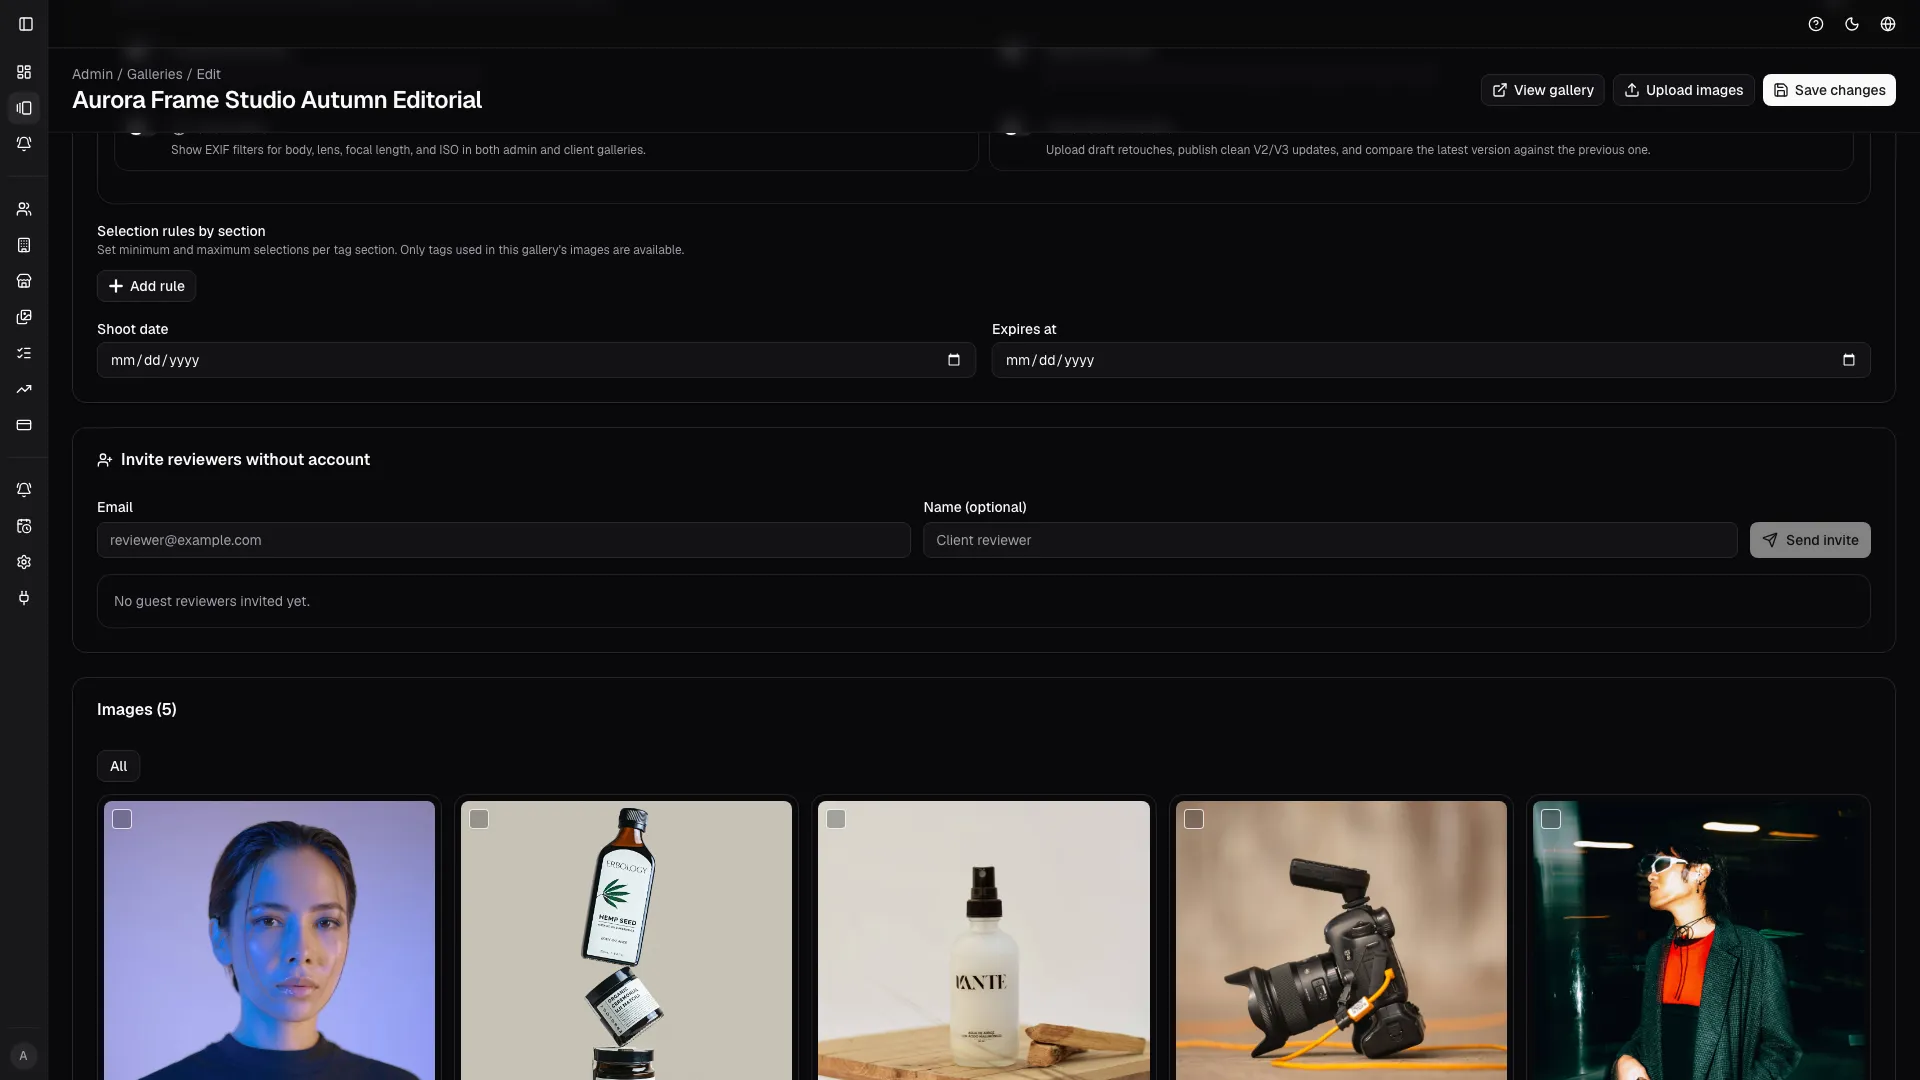Viewport: 1920px width, 1080px height.
Task: Select the 'All' image filter tab
Action: coord(118,766)
